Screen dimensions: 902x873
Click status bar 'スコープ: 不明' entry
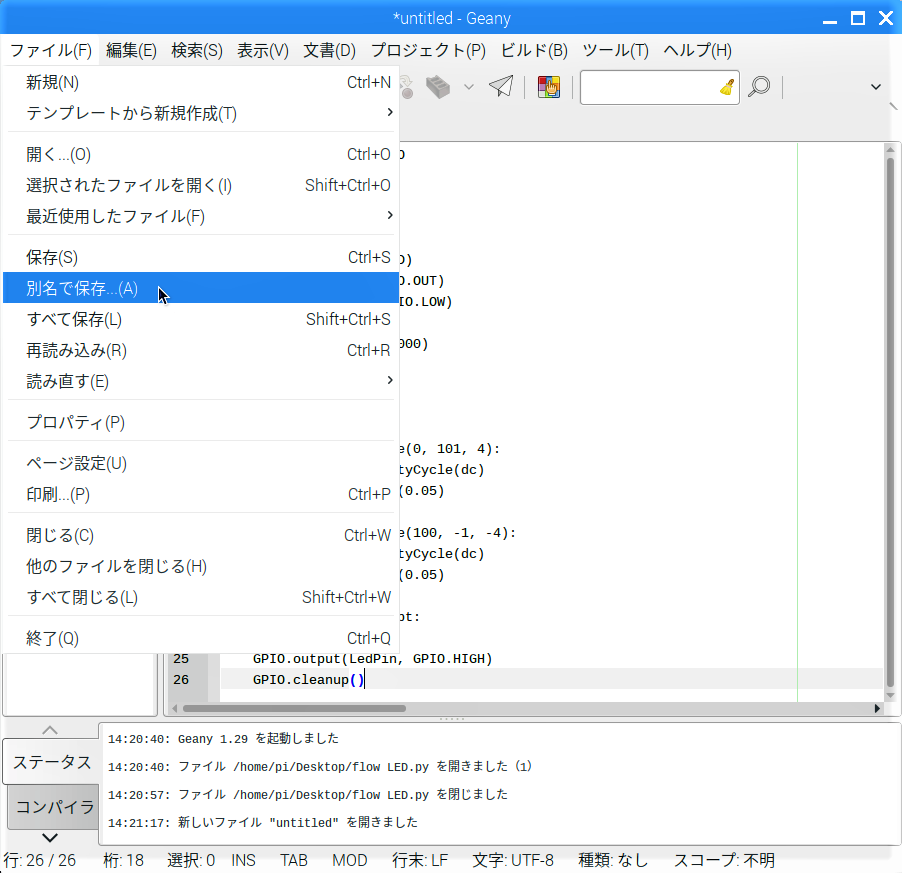tap(724, 860)
